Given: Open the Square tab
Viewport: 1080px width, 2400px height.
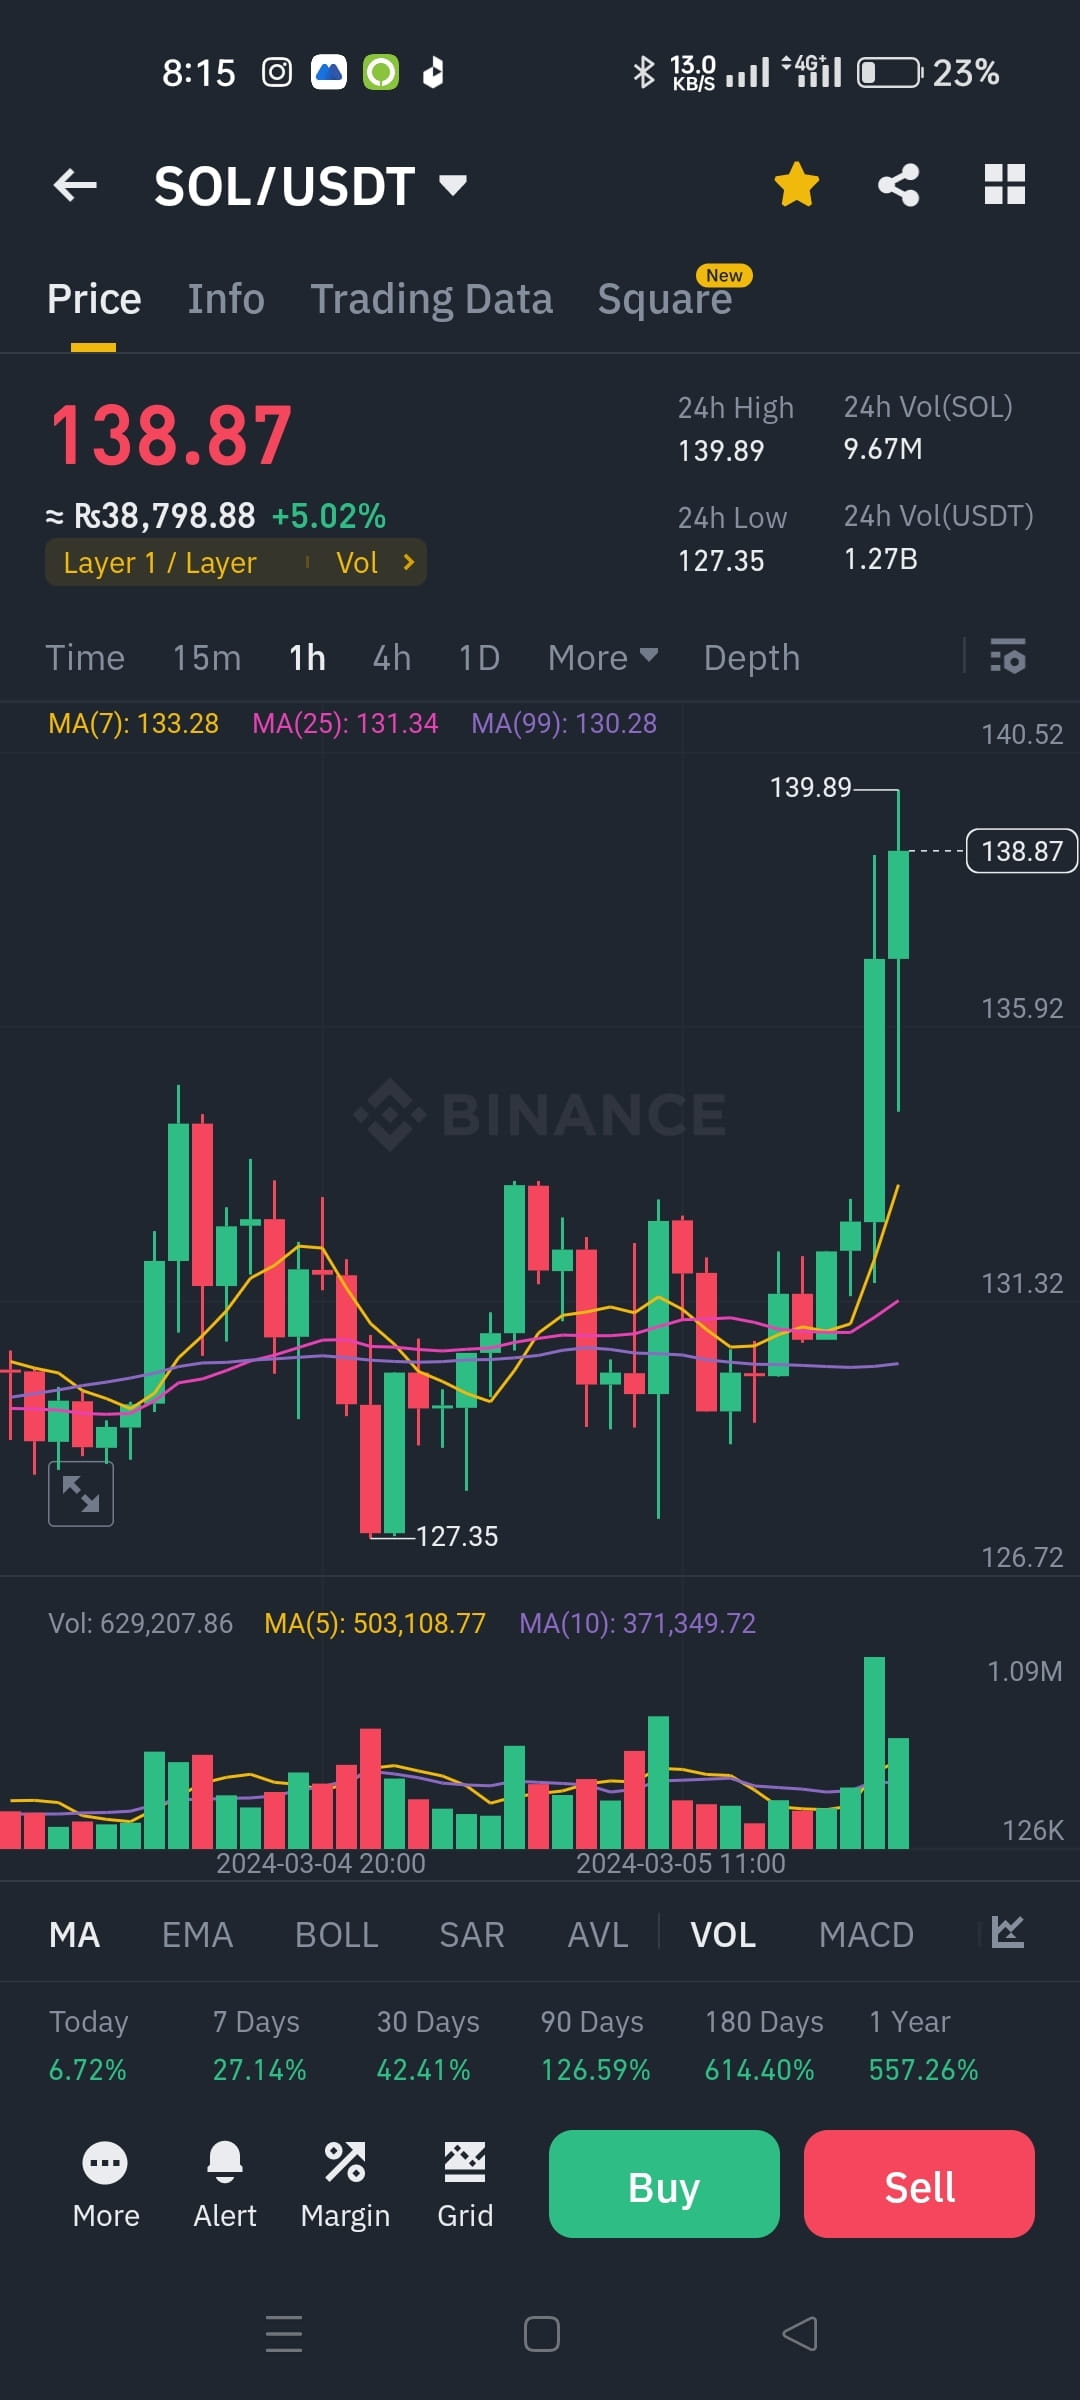Looking at the screenshot, I should (664, 297).
